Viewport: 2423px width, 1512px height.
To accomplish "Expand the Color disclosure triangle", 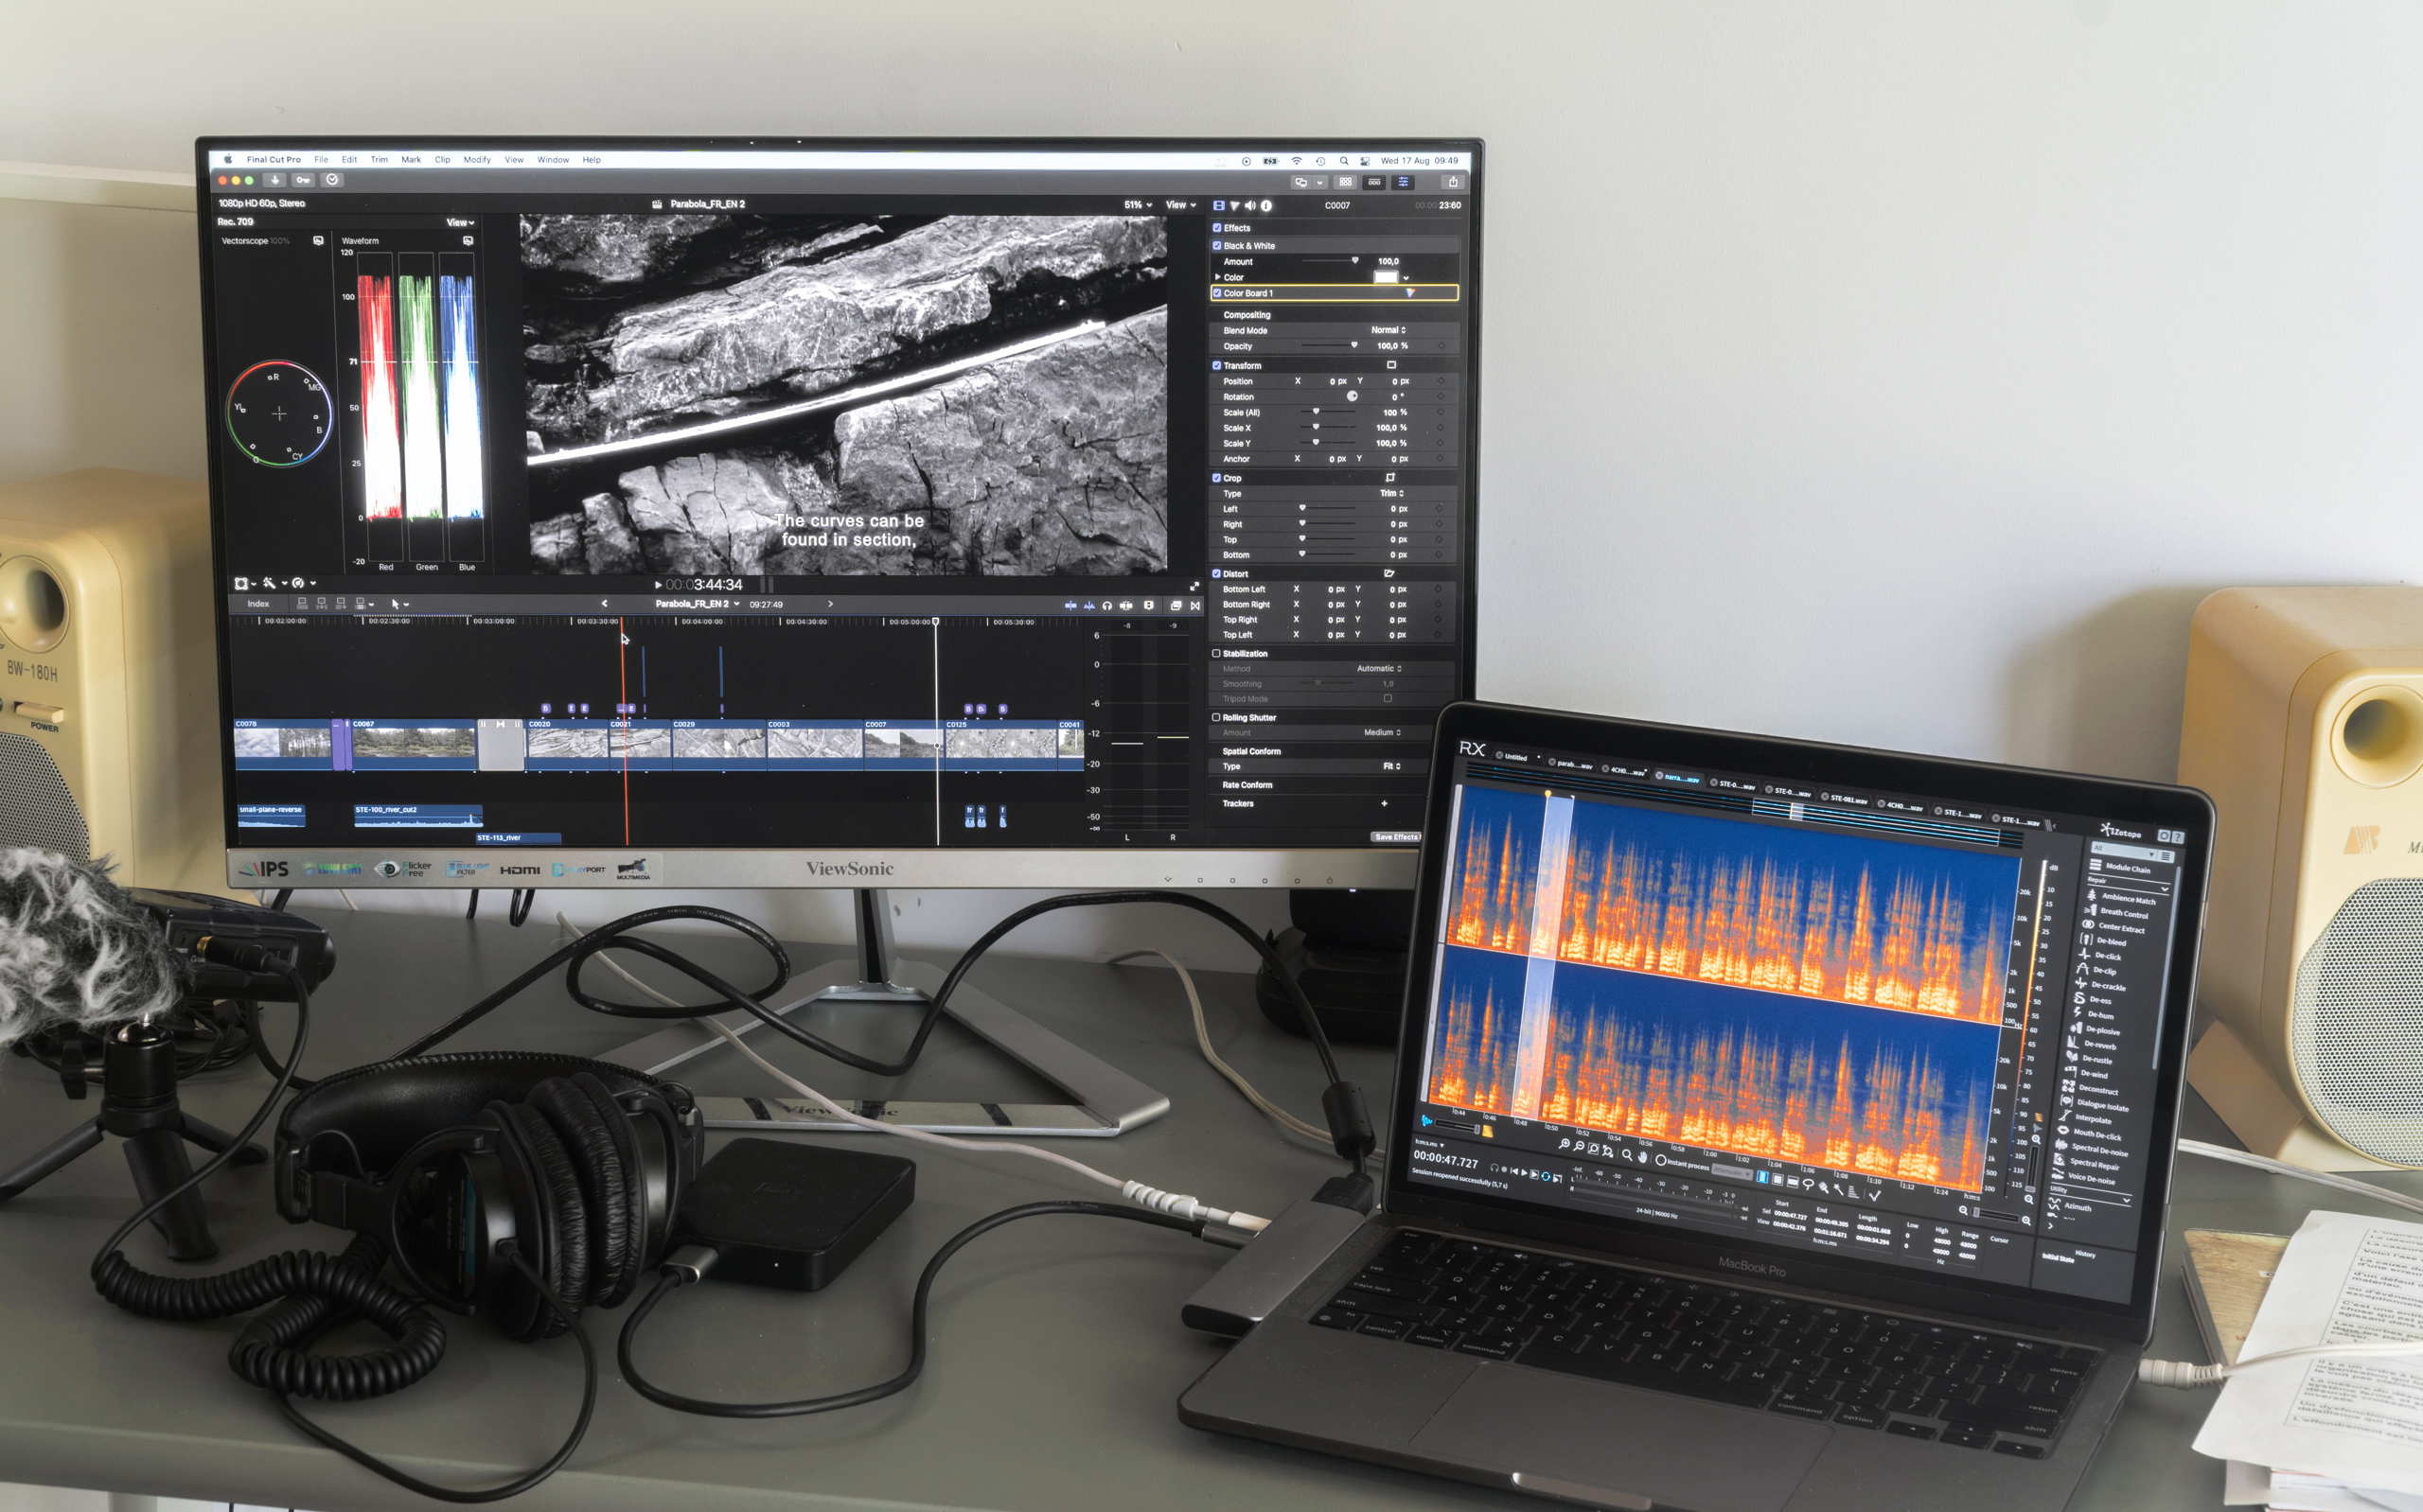I will click(1217, 277).
